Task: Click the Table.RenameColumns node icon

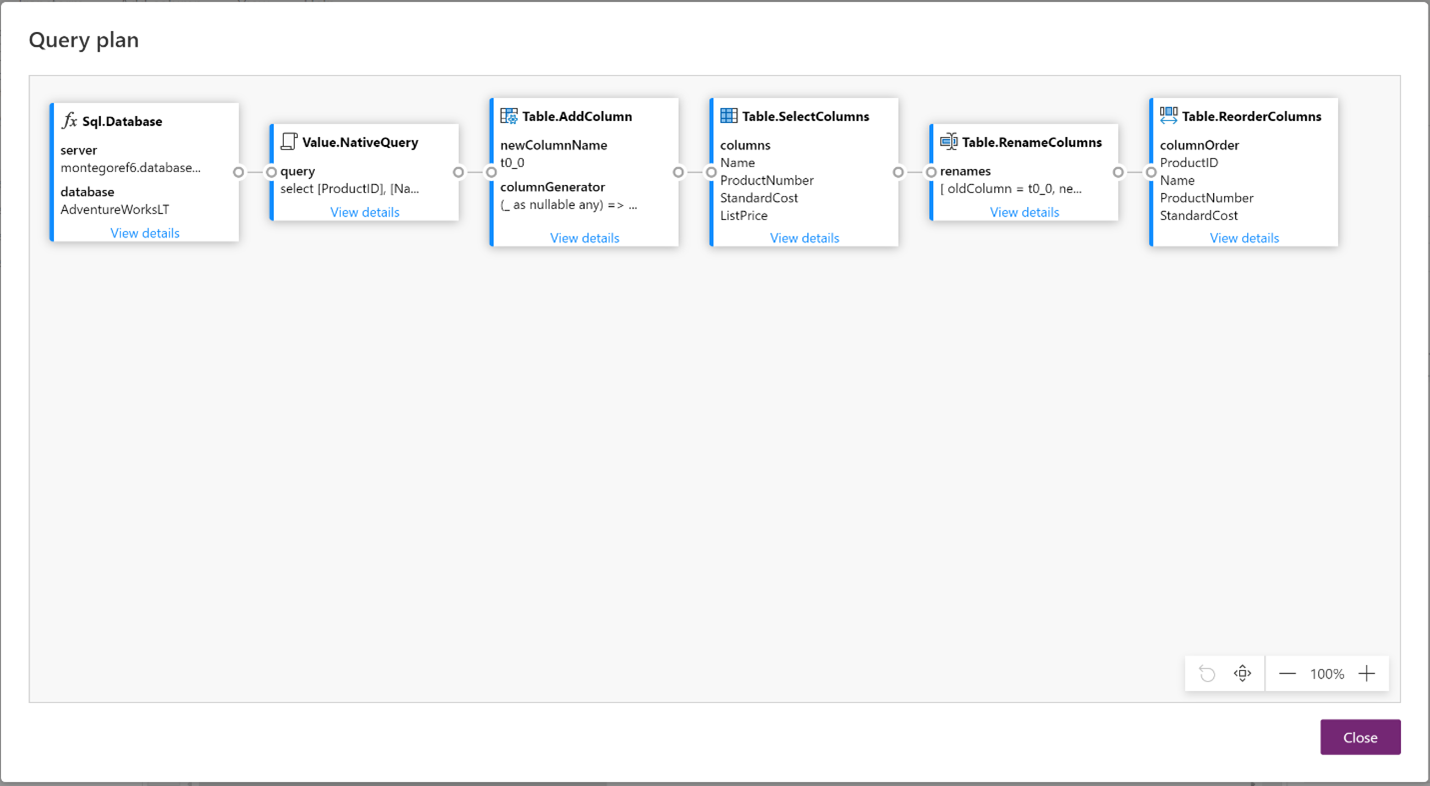Action: click(x=948, y=141)
